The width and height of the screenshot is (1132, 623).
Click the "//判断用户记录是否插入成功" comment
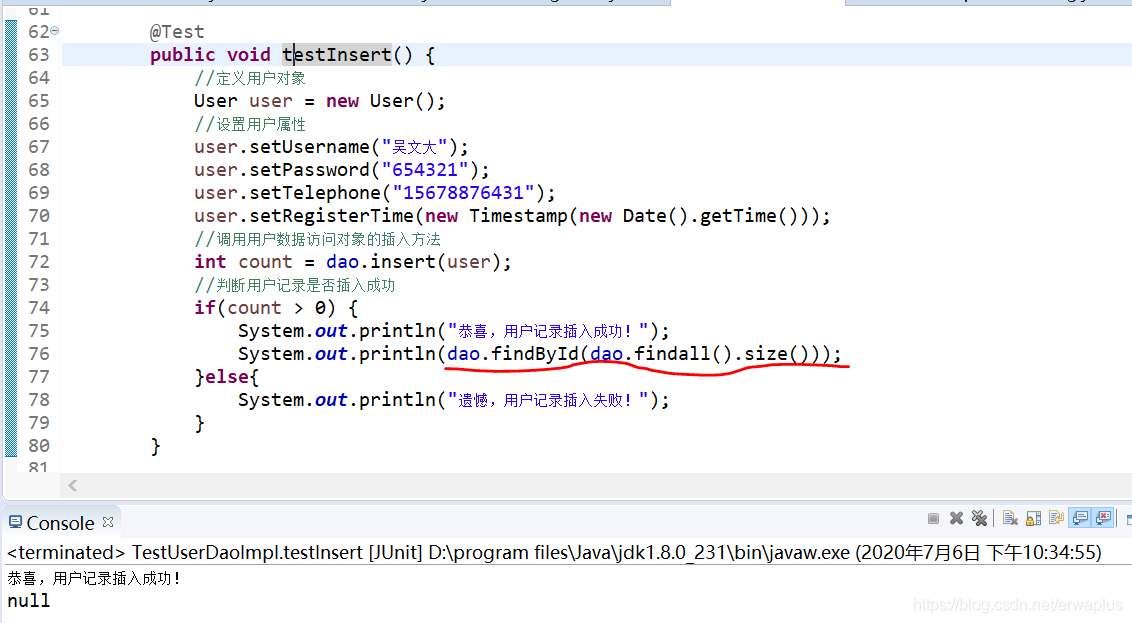[295, 285]
